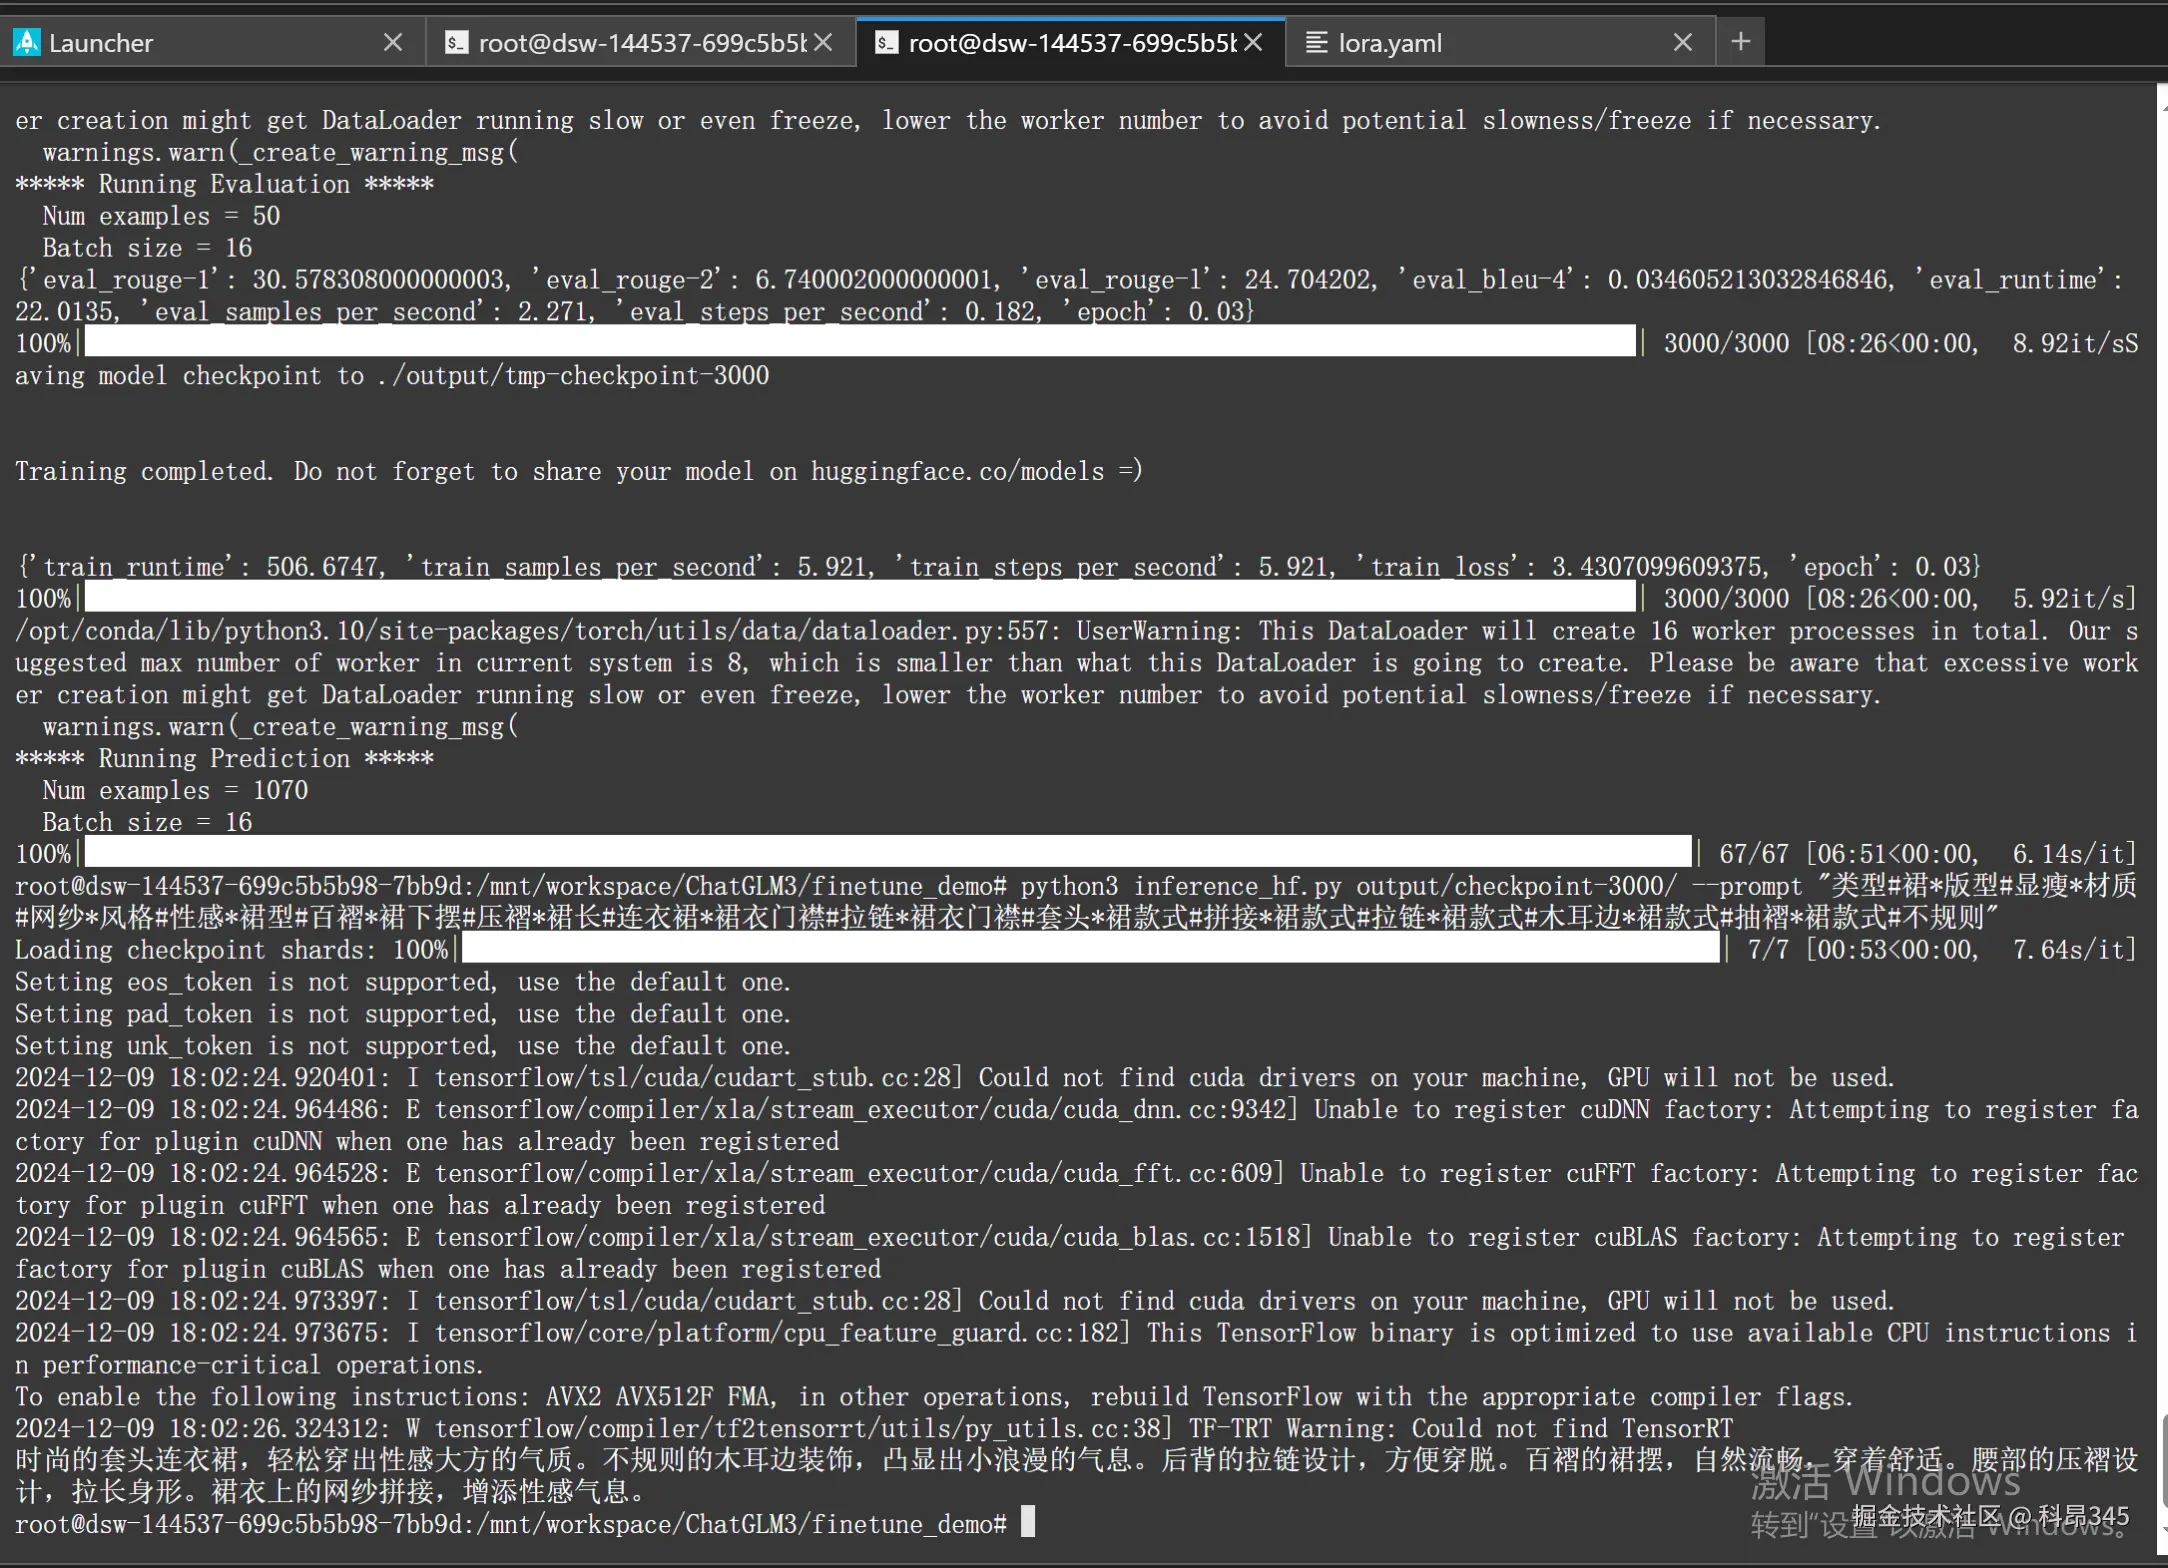Screen dimensions: 2168x1568
Task: Click the 67/67 prediction progress bar
Action: (888, 853)
